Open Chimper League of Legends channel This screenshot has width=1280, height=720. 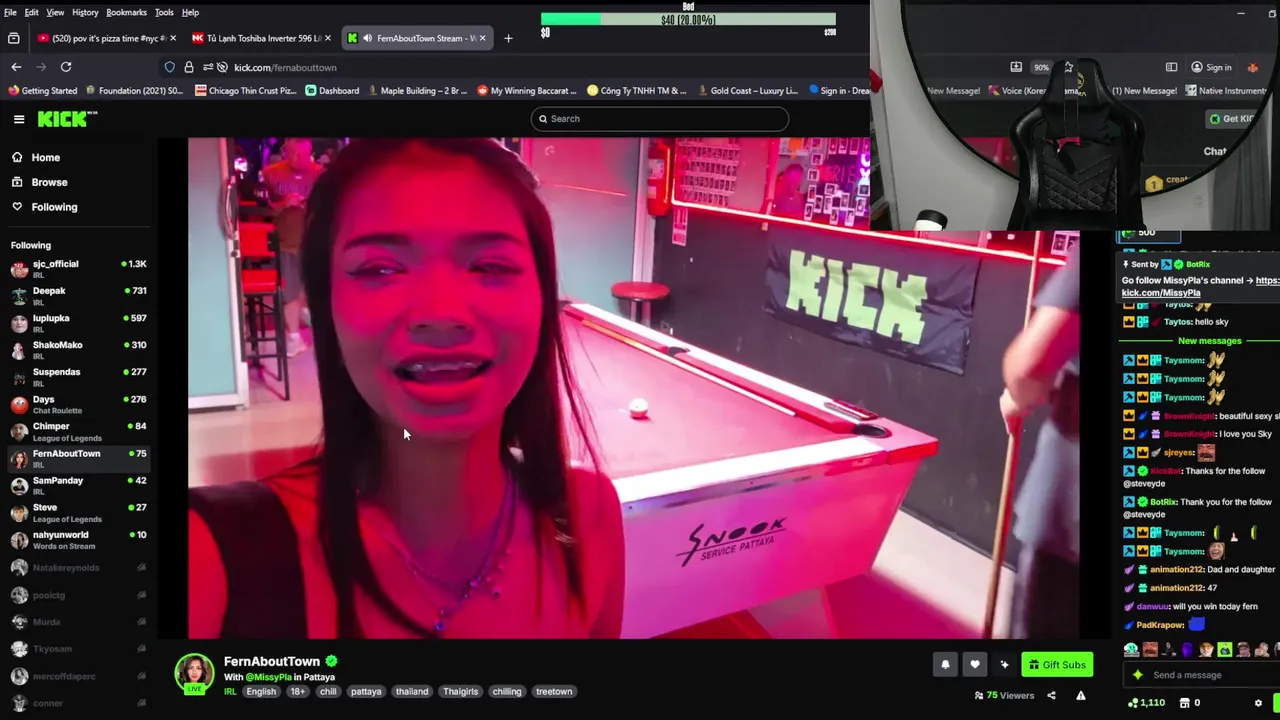coord(78,431)
